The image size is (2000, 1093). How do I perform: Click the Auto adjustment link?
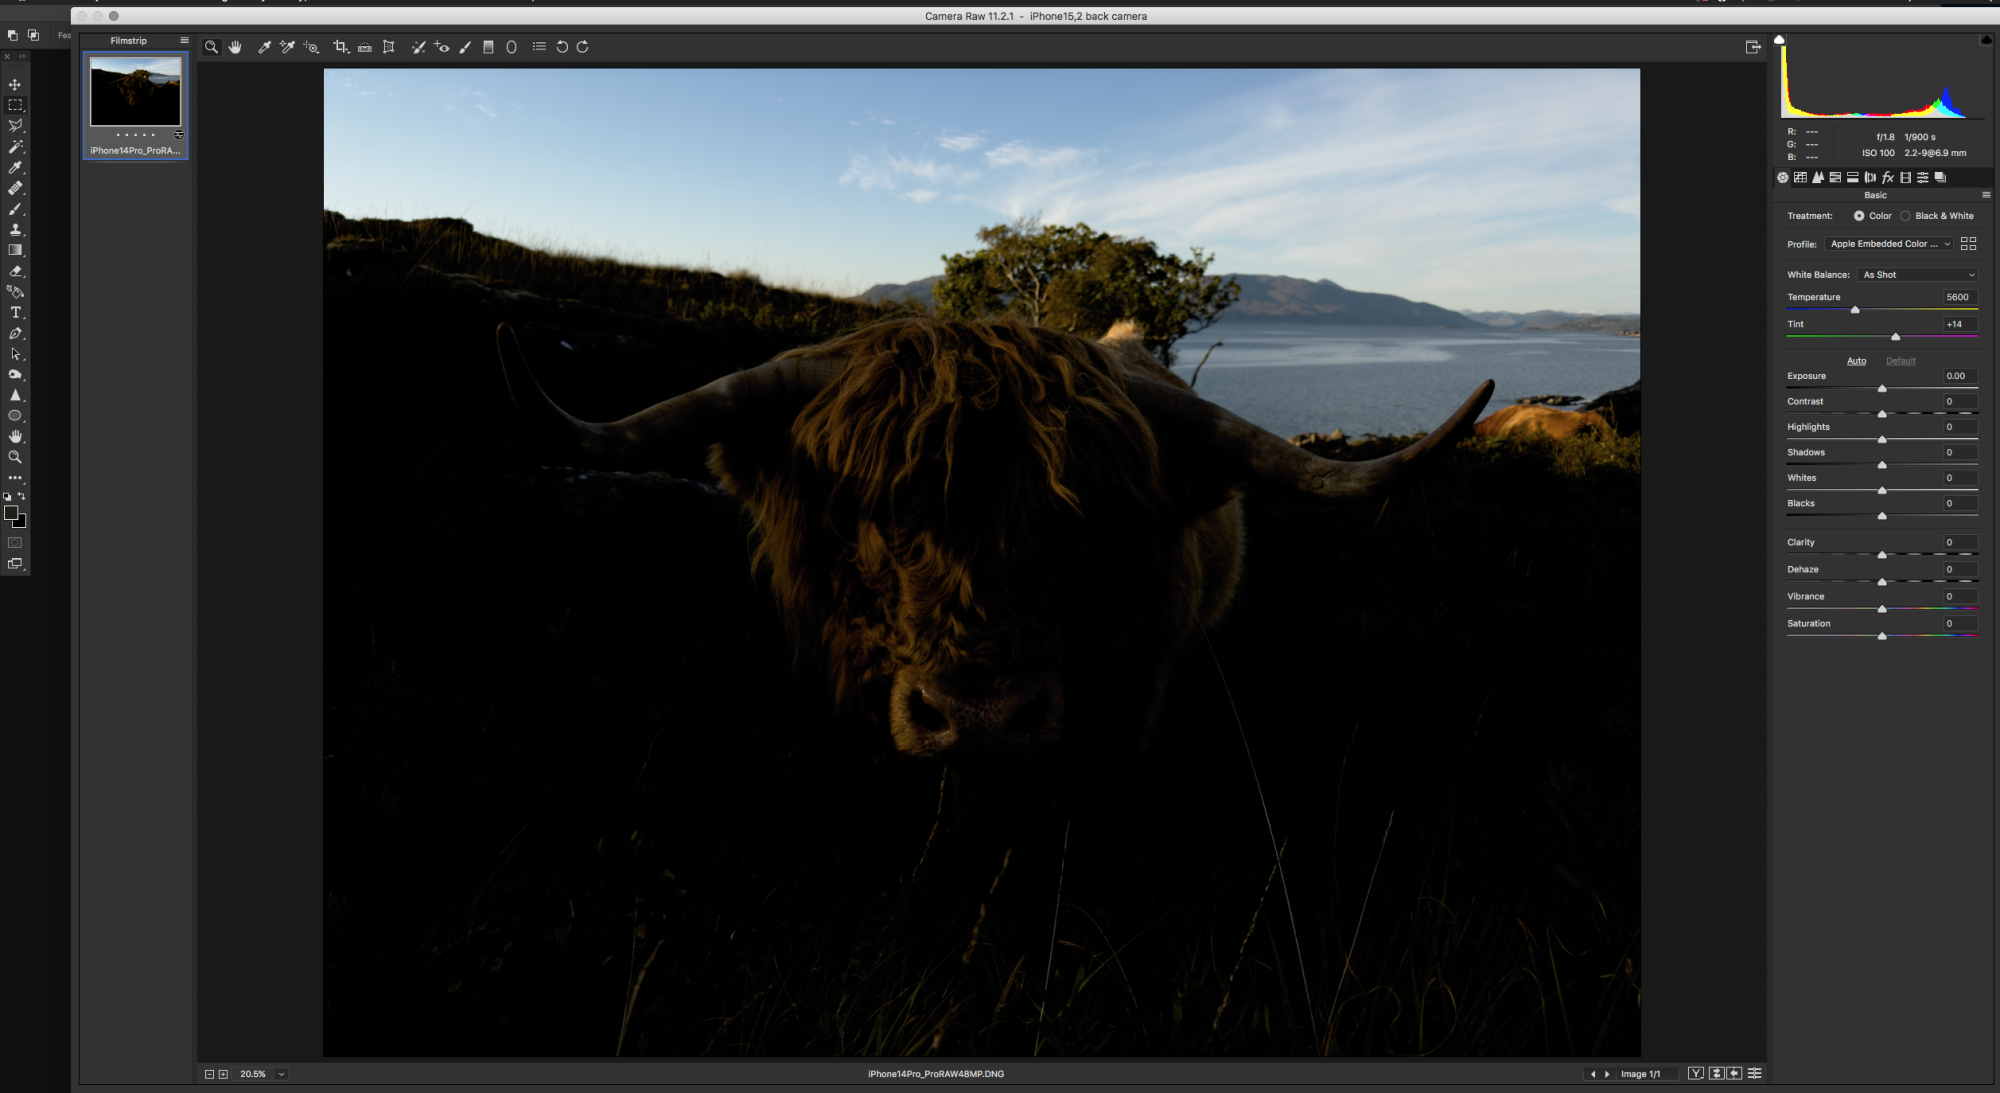pos(1856,361)
